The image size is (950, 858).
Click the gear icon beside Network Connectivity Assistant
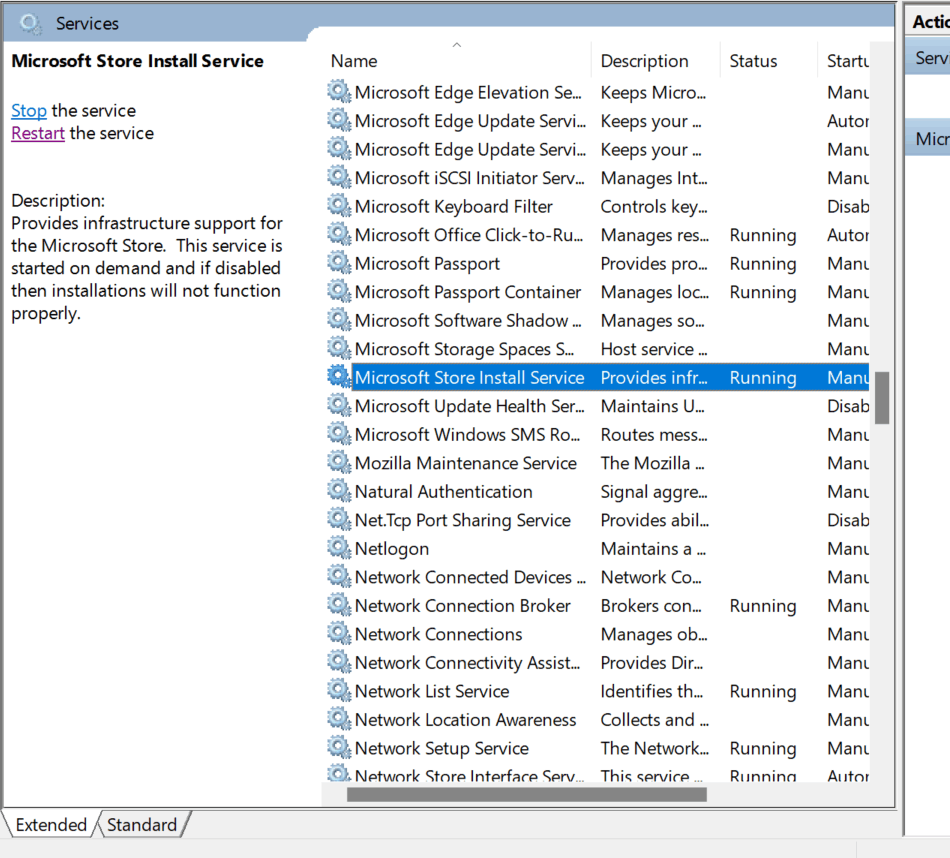click(339, 662)
